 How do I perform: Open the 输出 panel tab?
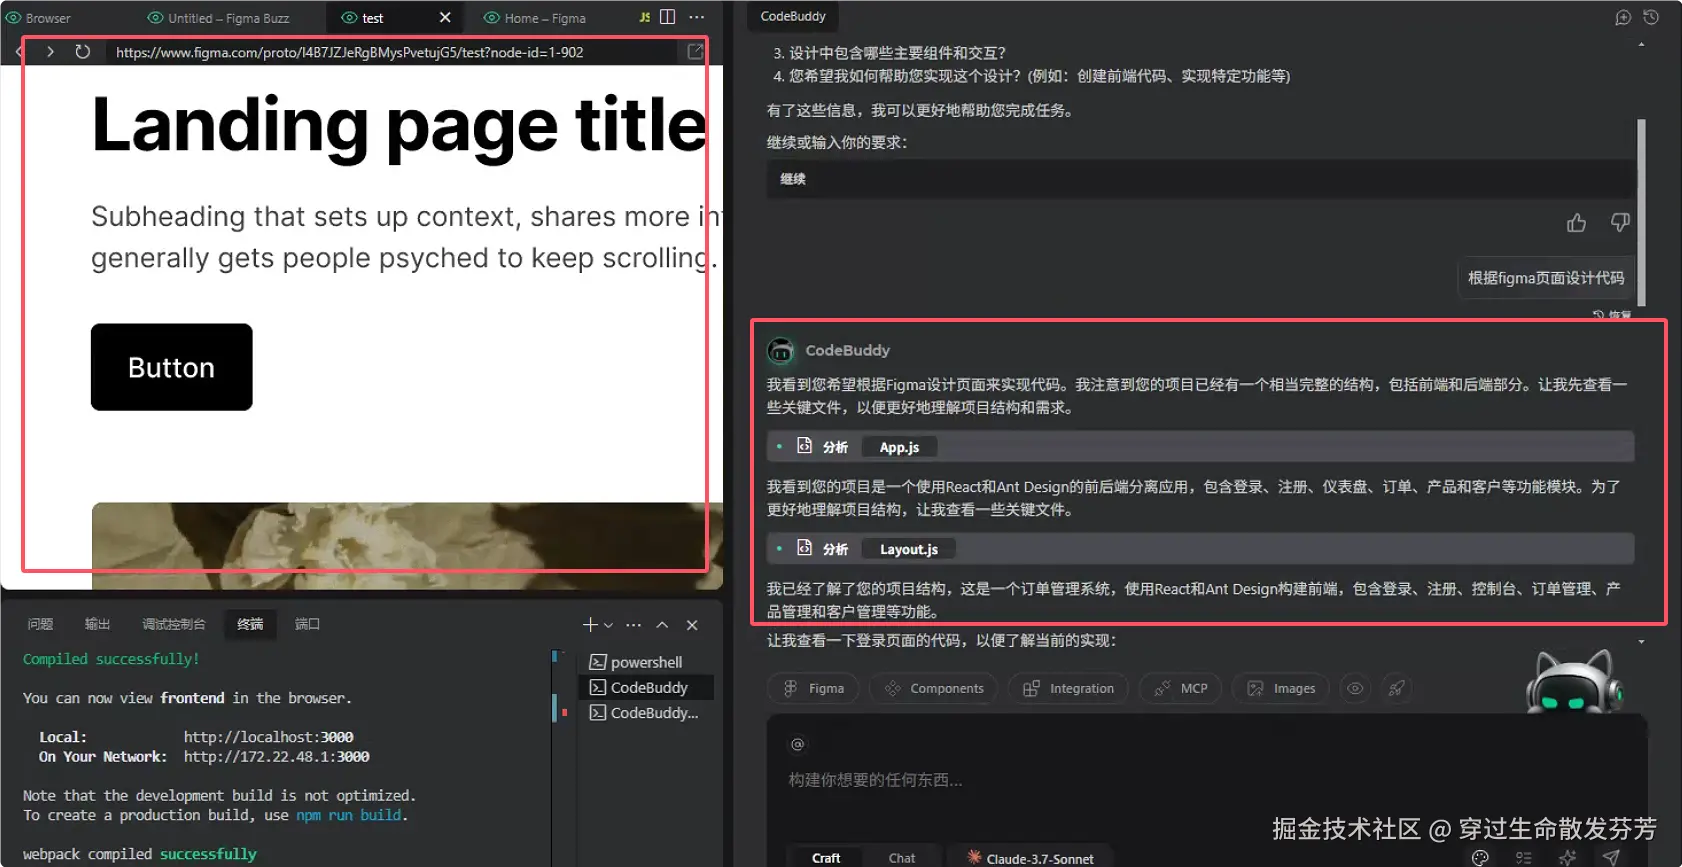pos(97,624)
